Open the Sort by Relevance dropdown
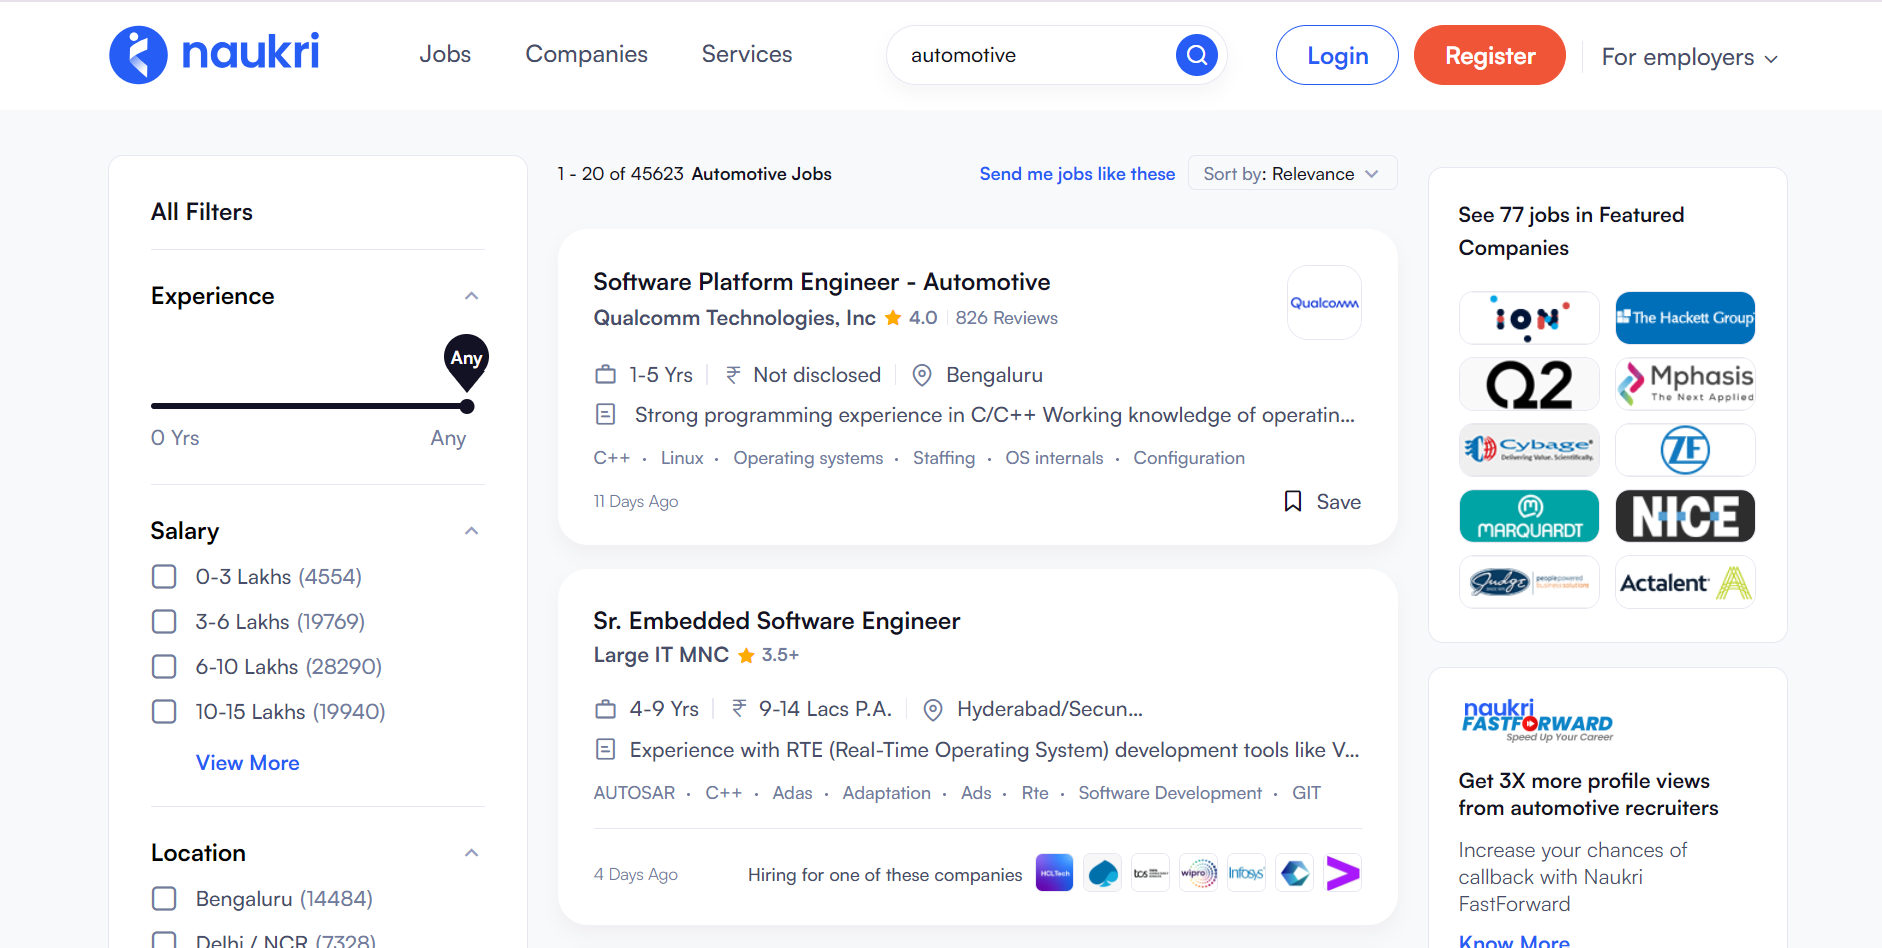The image size is (1882, 948). click(x=1292, y=174)
